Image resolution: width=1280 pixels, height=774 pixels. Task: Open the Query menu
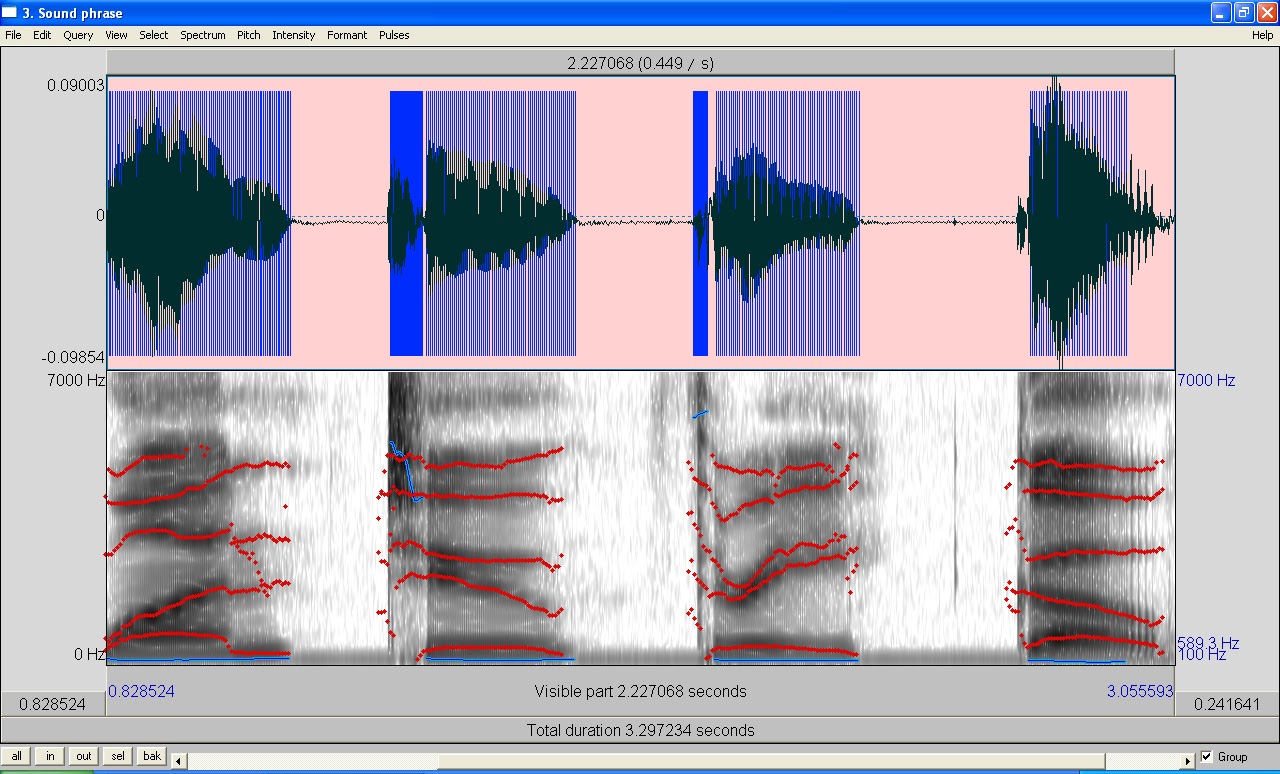77,35
